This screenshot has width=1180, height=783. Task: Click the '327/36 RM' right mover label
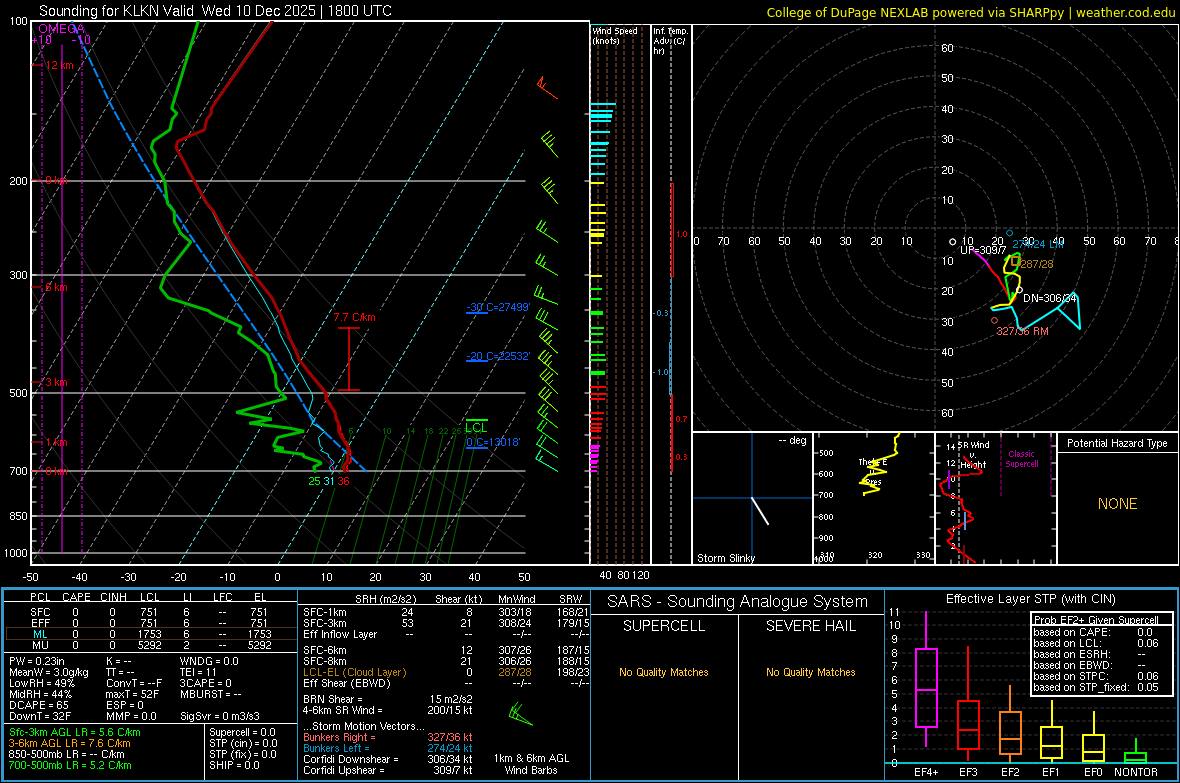pos(1022,331)
